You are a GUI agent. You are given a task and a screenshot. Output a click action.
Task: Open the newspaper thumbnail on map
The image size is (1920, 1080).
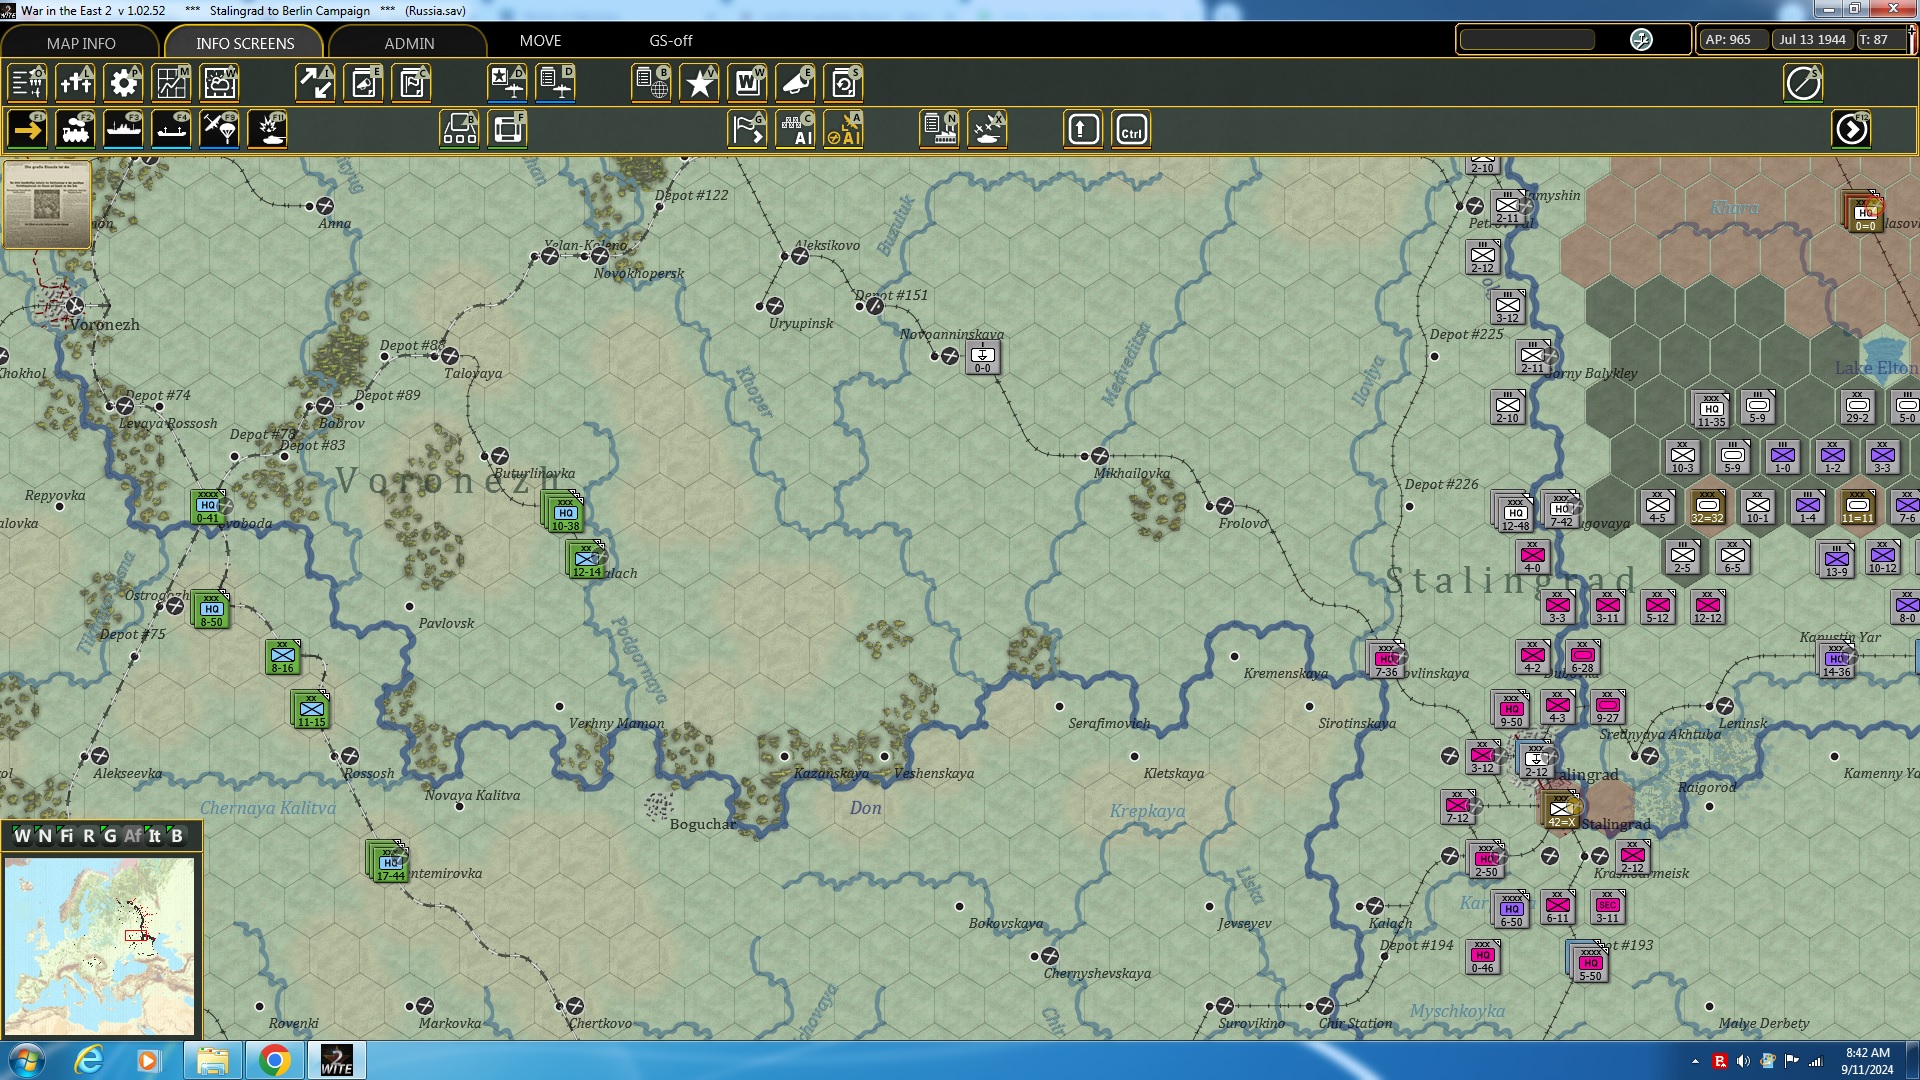click(x=47, y=204)
